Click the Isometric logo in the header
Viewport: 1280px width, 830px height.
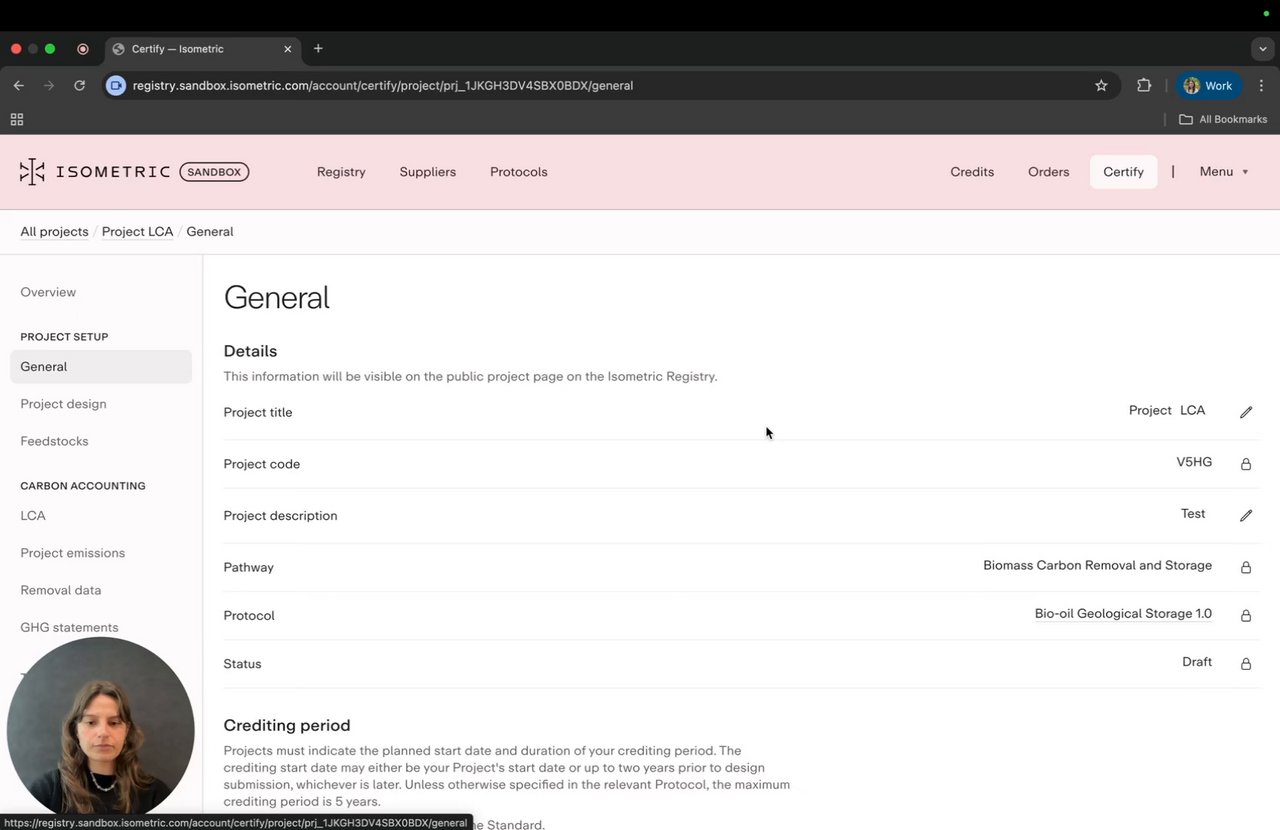95,172
